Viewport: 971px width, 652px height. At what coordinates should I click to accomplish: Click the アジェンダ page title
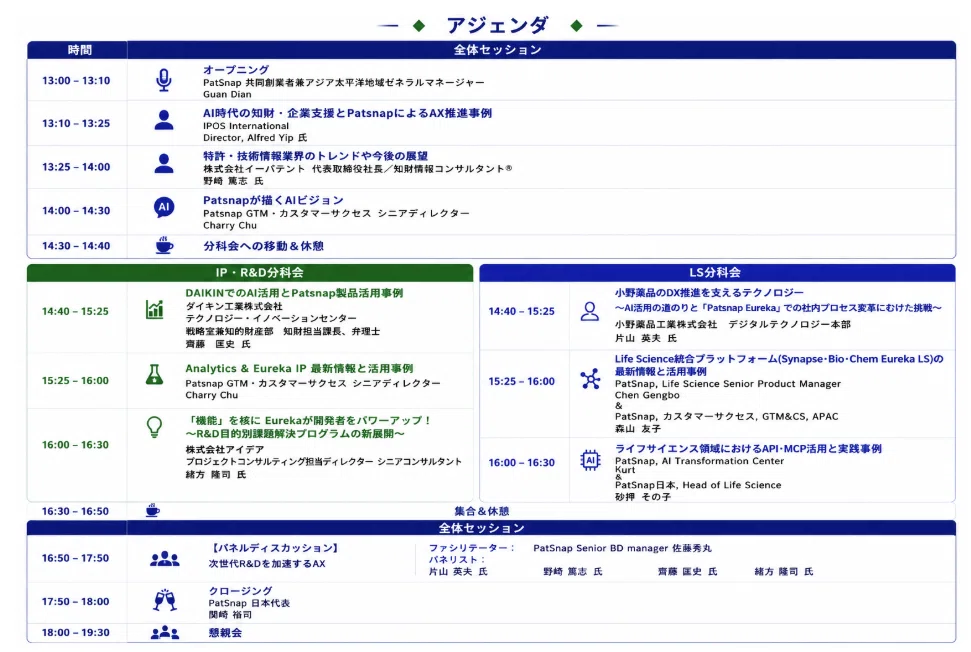(x=497, y=25)
